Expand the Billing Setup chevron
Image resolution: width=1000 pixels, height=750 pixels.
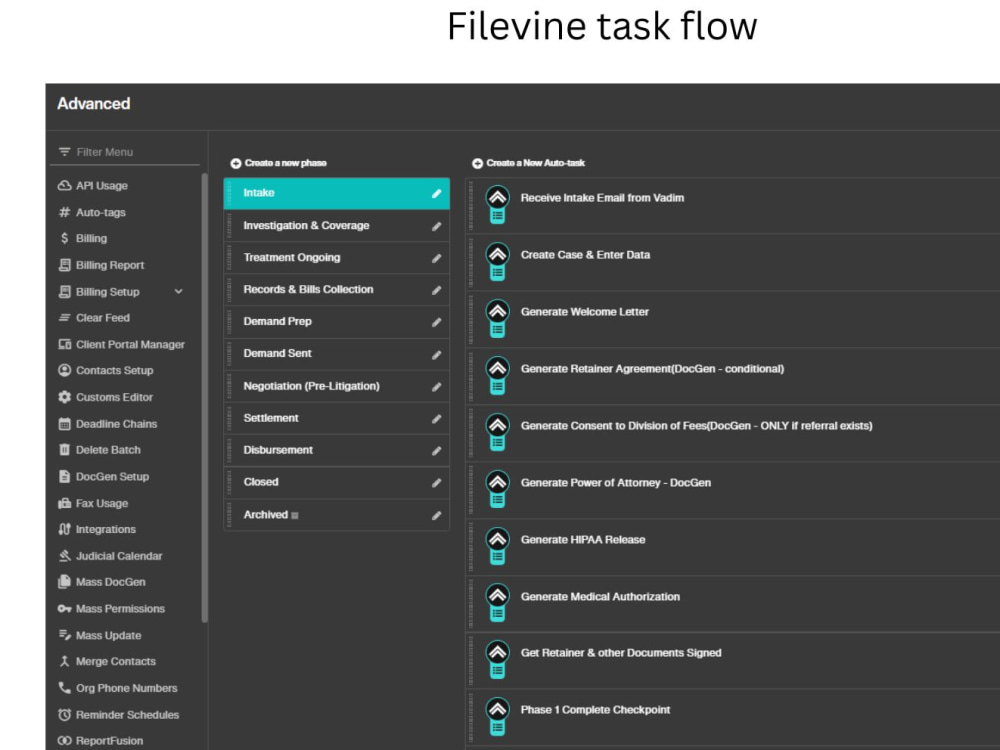(x=179, y=291)
